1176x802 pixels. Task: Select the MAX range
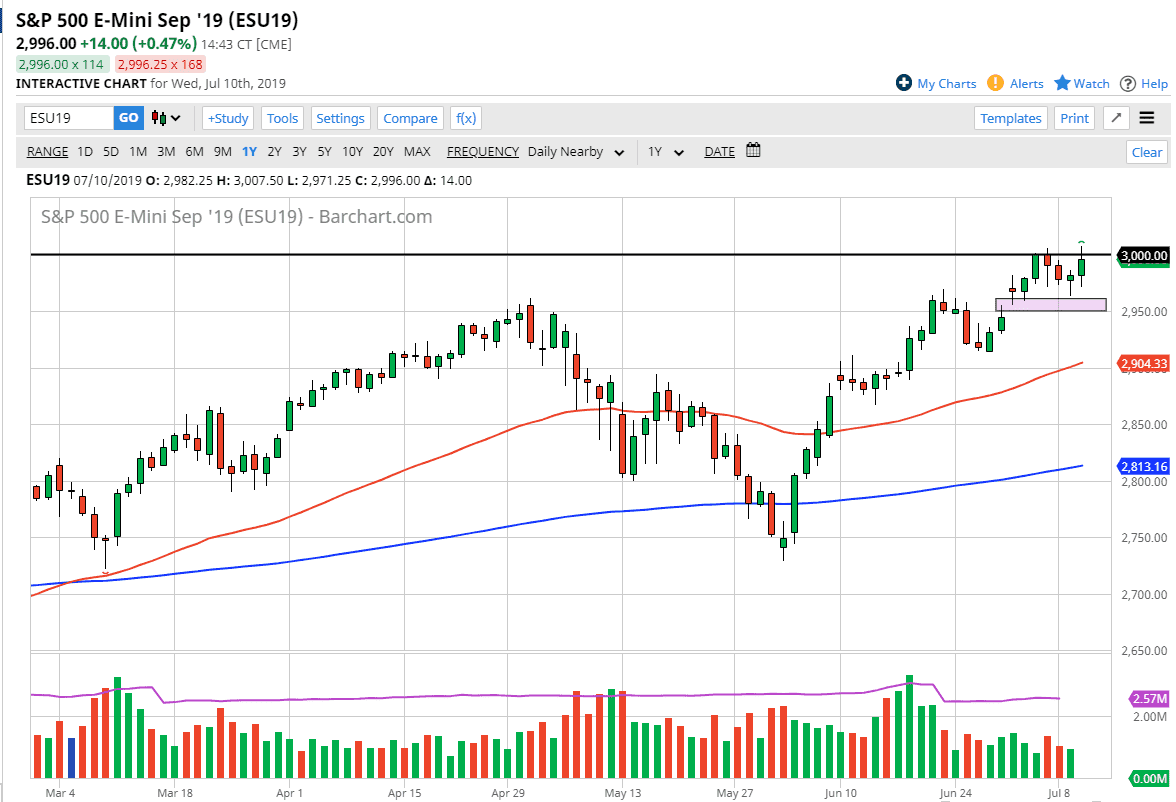pos(417,152)
